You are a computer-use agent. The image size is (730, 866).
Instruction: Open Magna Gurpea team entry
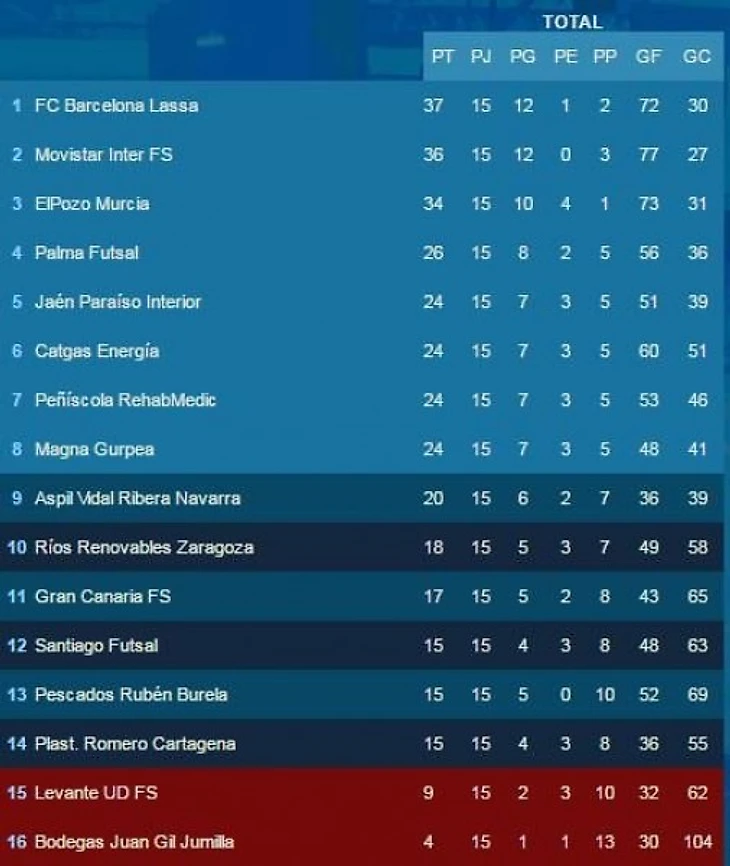point(94,449)
